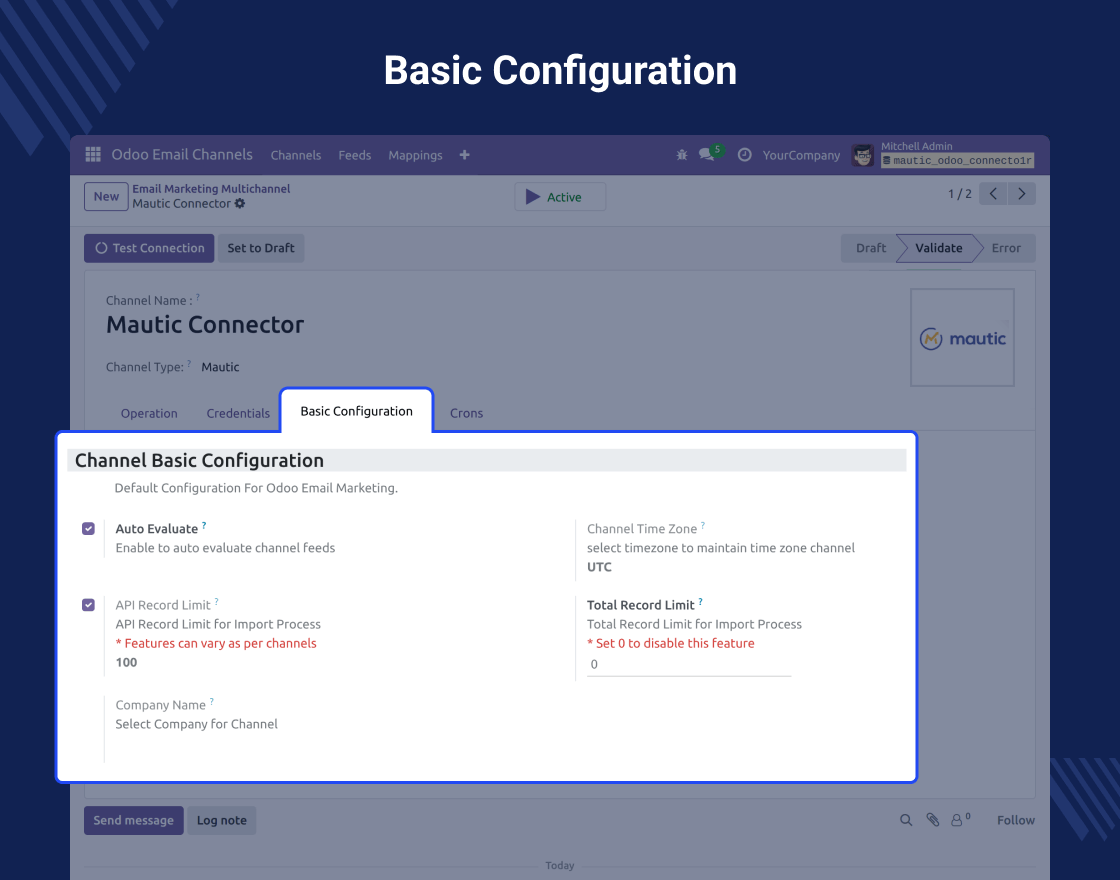Click the Set to Draft button

tap(261, 248)
